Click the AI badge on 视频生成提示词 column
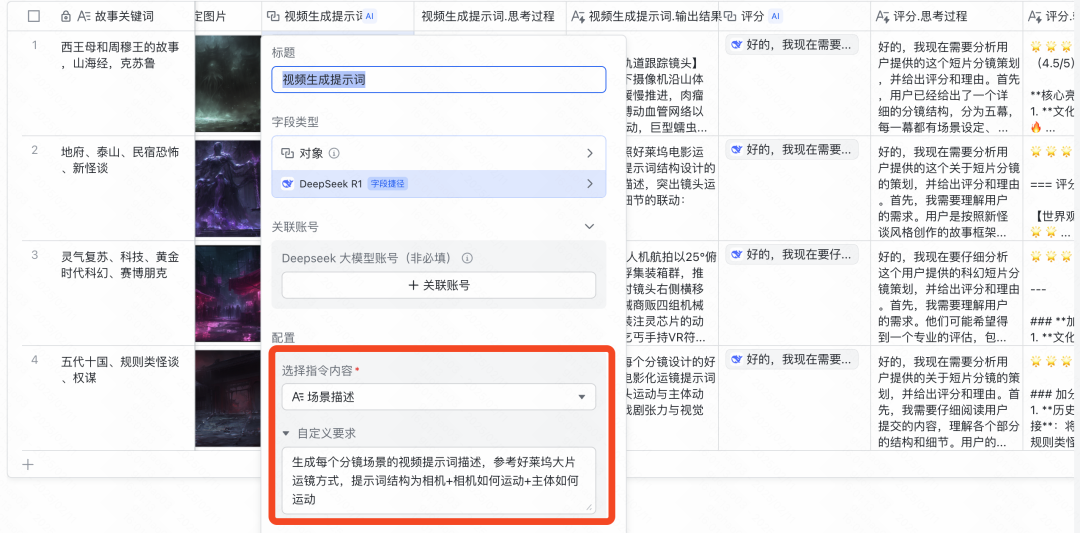 click(x=371, y=16)
